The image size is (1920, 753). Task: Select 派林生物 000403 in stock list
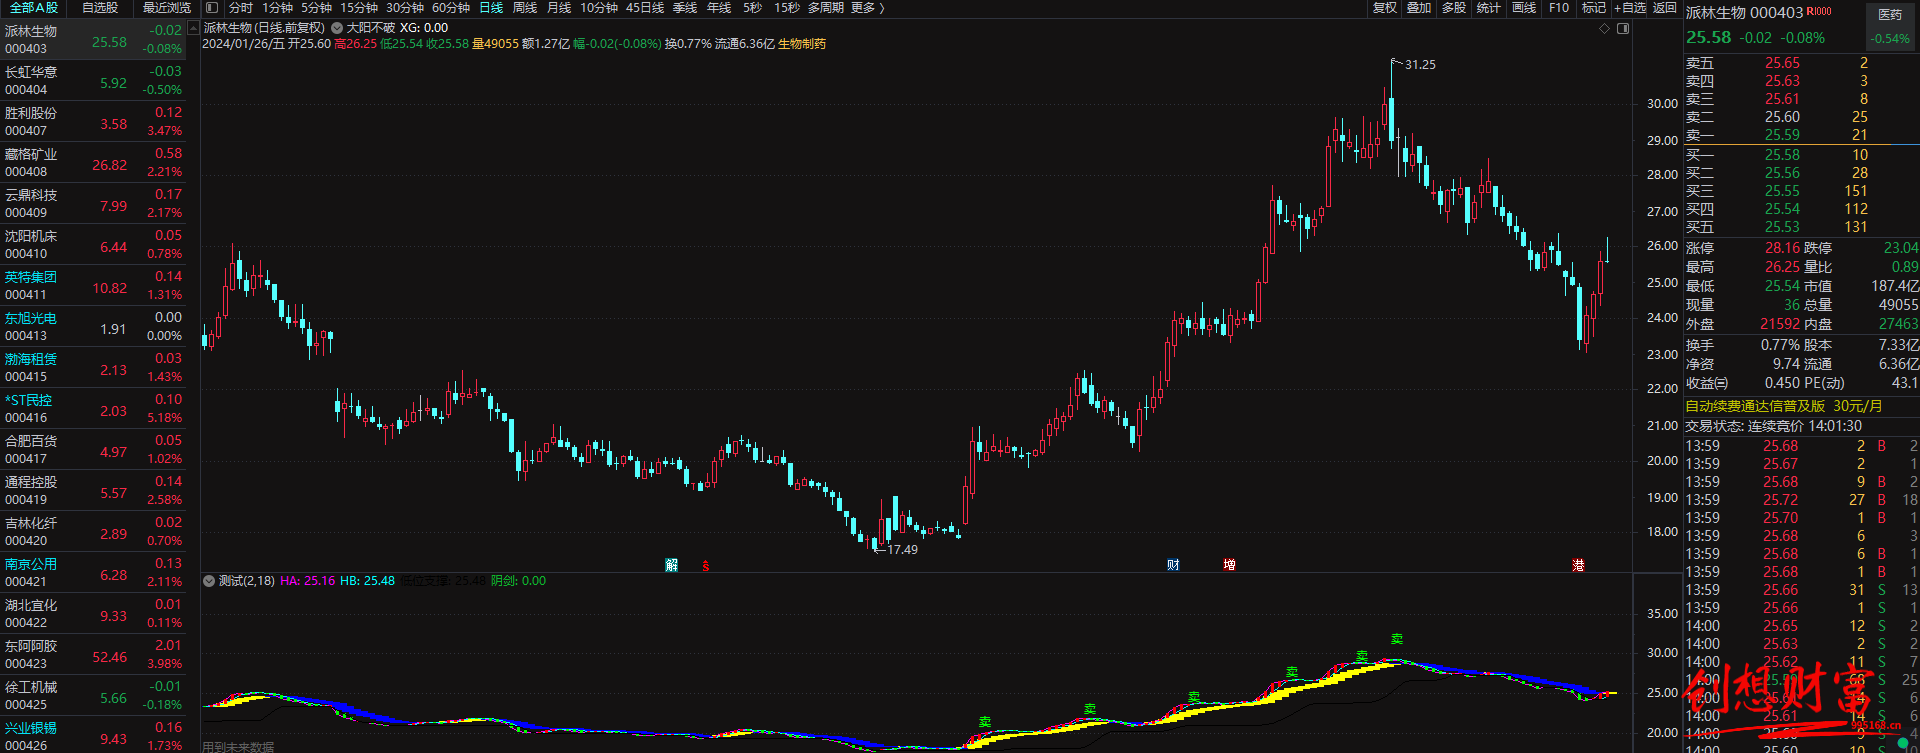[x=93, y=39]
